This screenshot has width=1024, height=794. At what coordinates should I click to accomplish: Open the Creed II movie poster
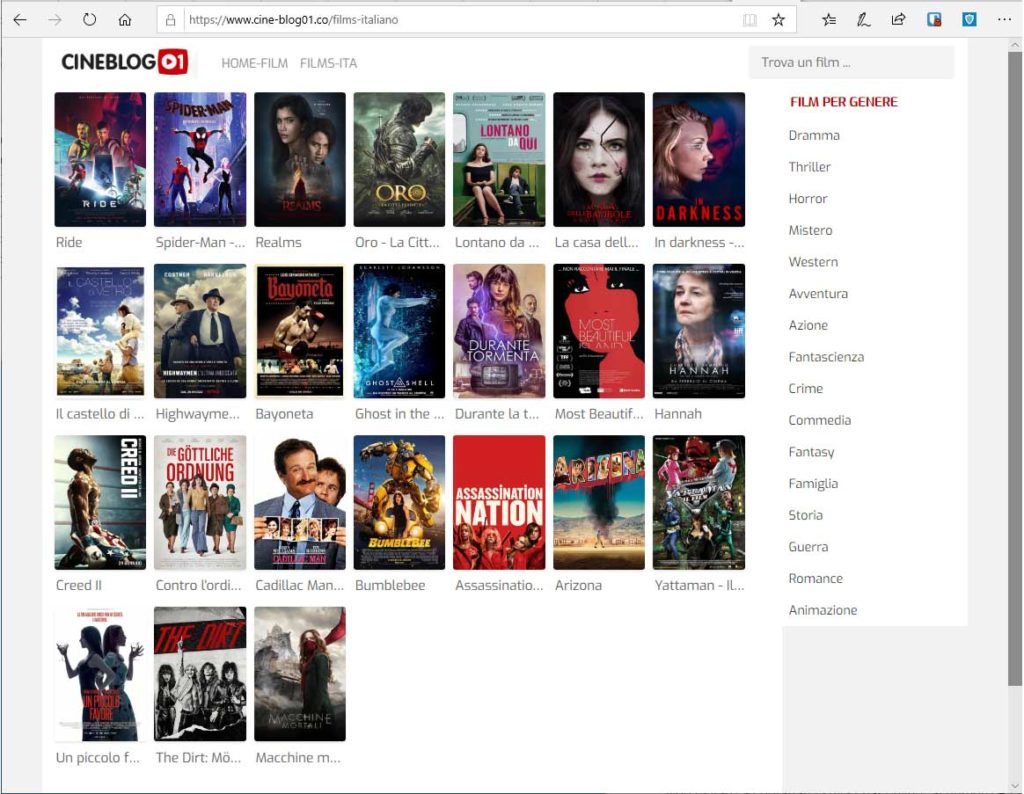(100, 502)
